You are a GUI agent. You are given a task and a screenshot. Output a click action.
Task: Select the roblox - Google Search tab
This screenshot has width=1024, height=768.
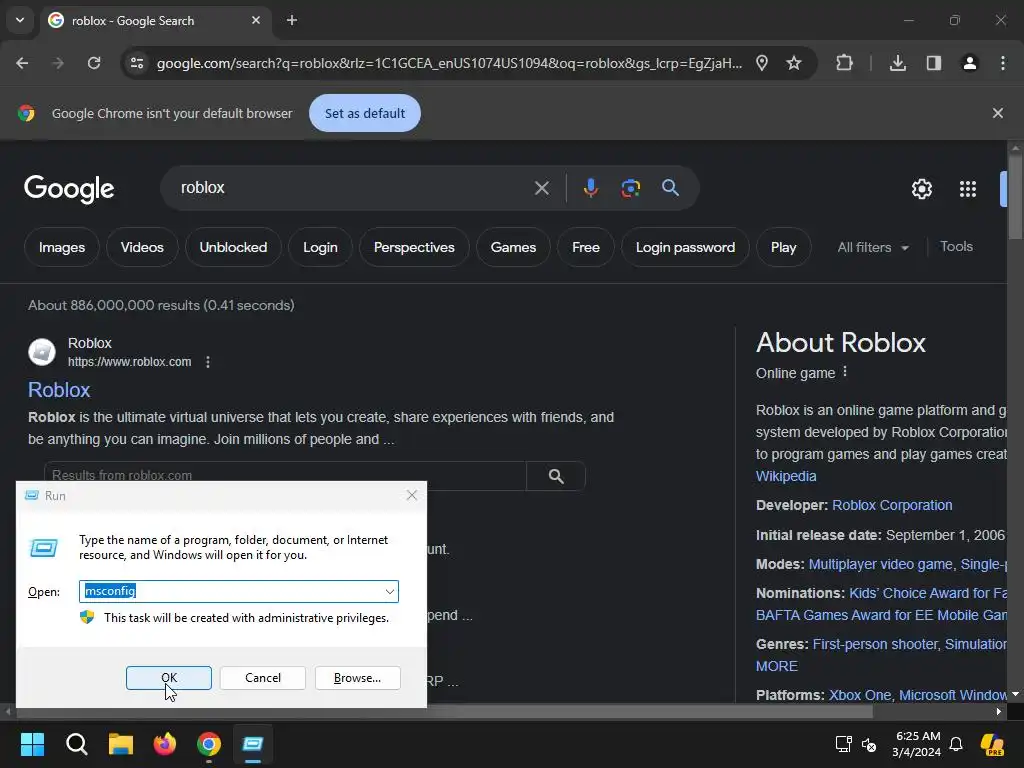(155, 21)
